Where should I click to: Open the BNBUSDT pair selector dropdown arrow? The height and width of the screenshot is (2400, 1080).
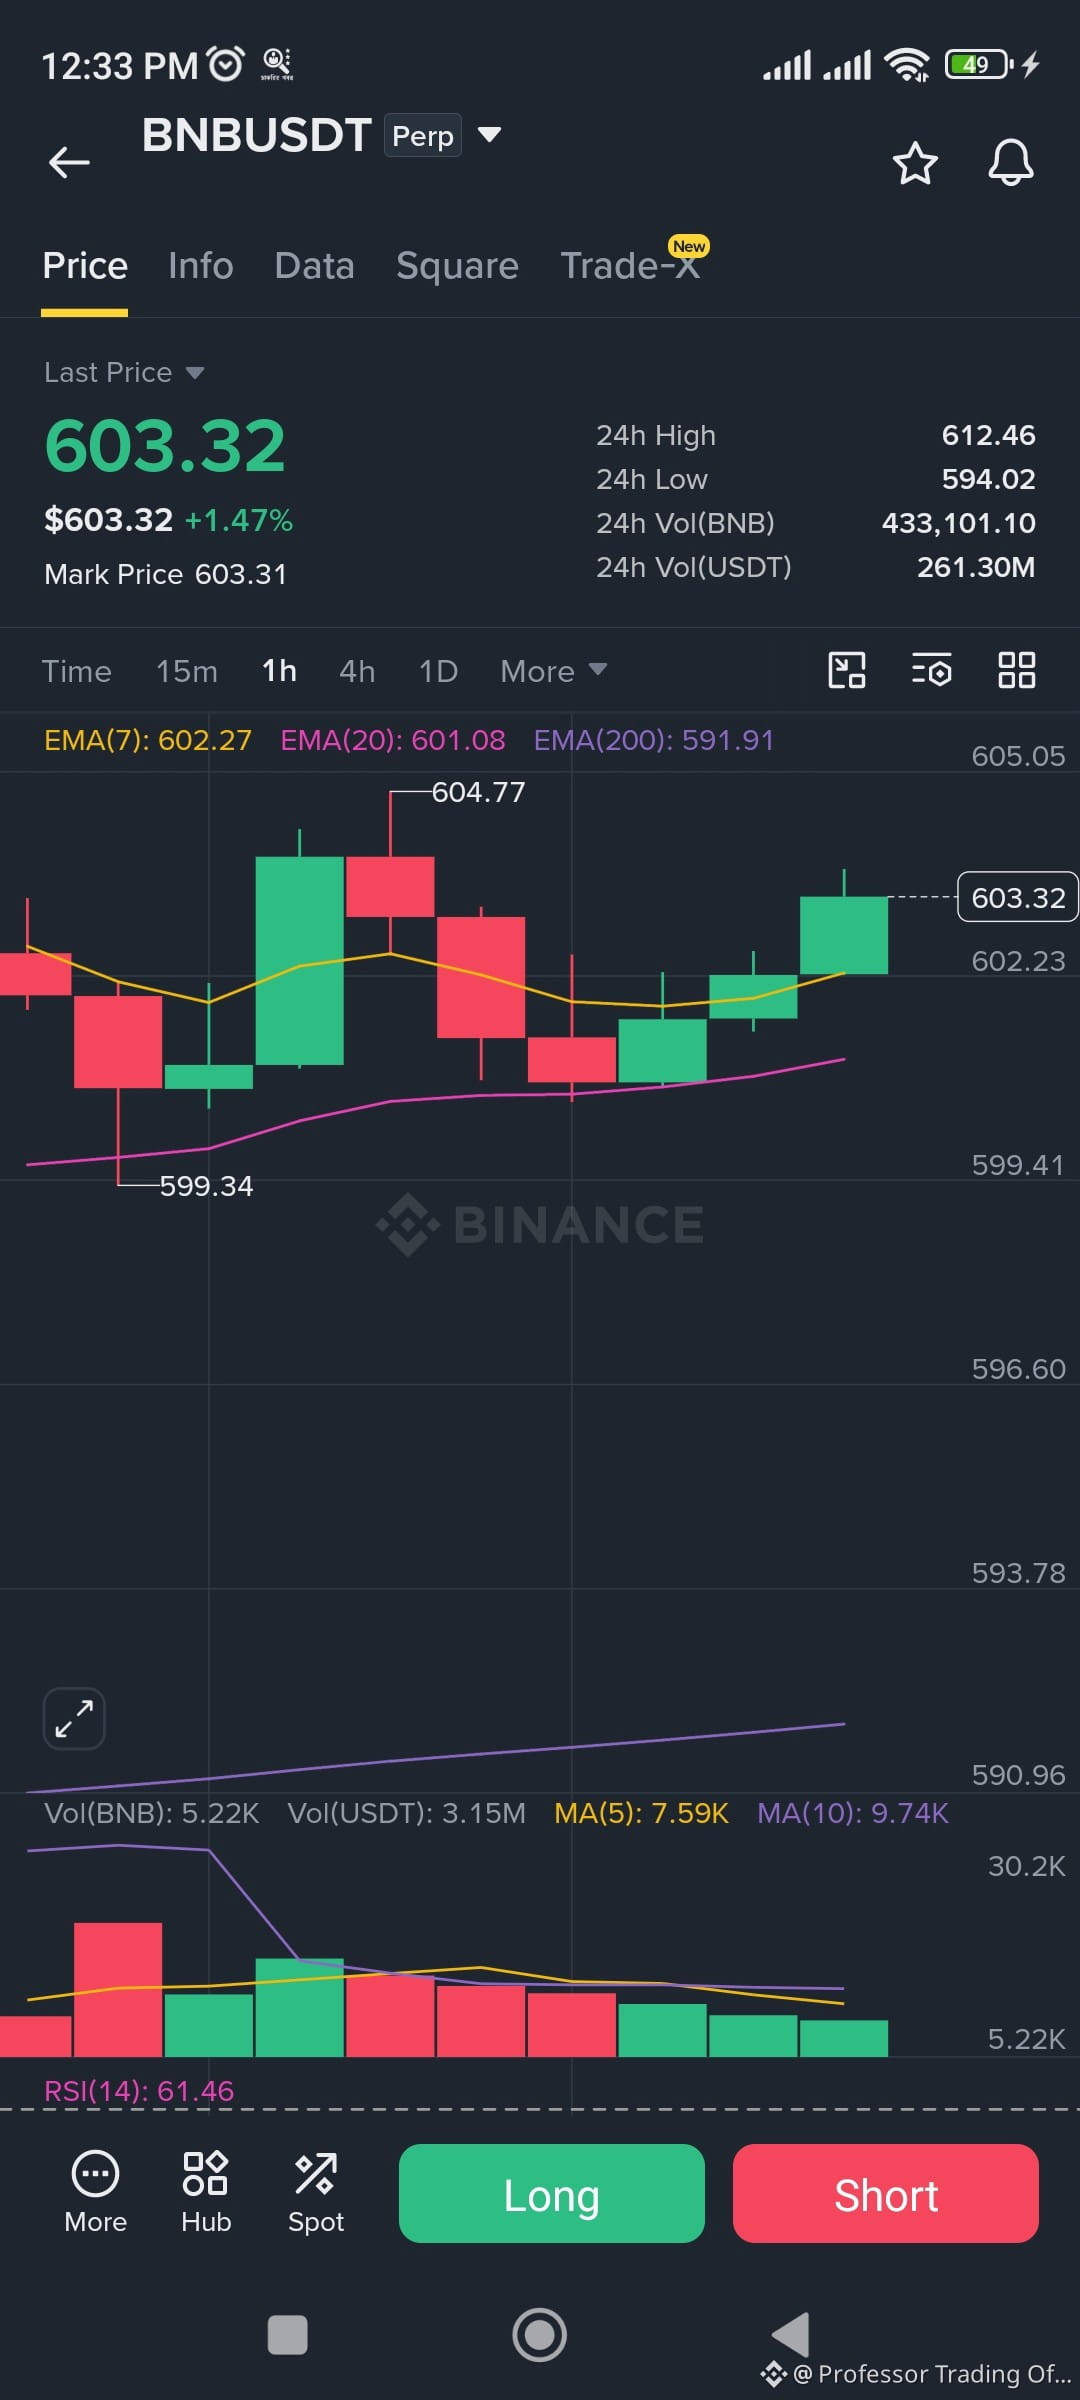(489, 134)
